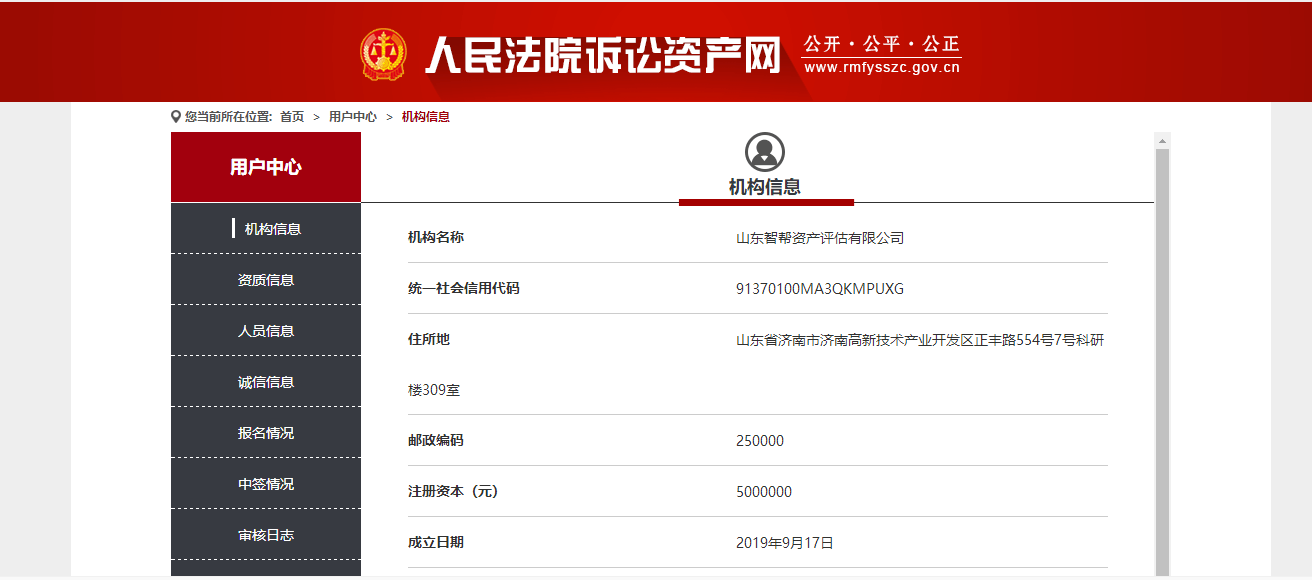Click the organization name 山东智帮资产评估有限公司
Viewport: 1312px width, 580px height.
(x=820, y=238)
